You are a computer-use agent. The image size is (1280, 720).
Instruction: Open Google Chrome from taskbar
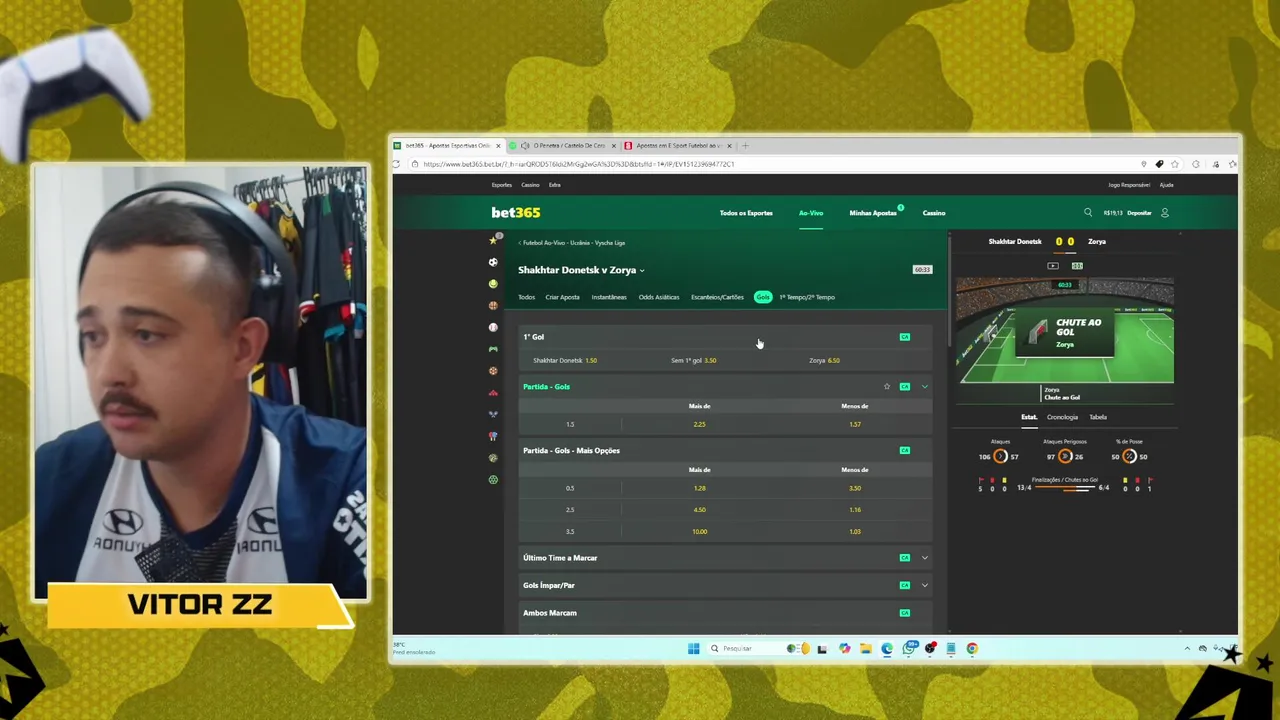[972, 648]
